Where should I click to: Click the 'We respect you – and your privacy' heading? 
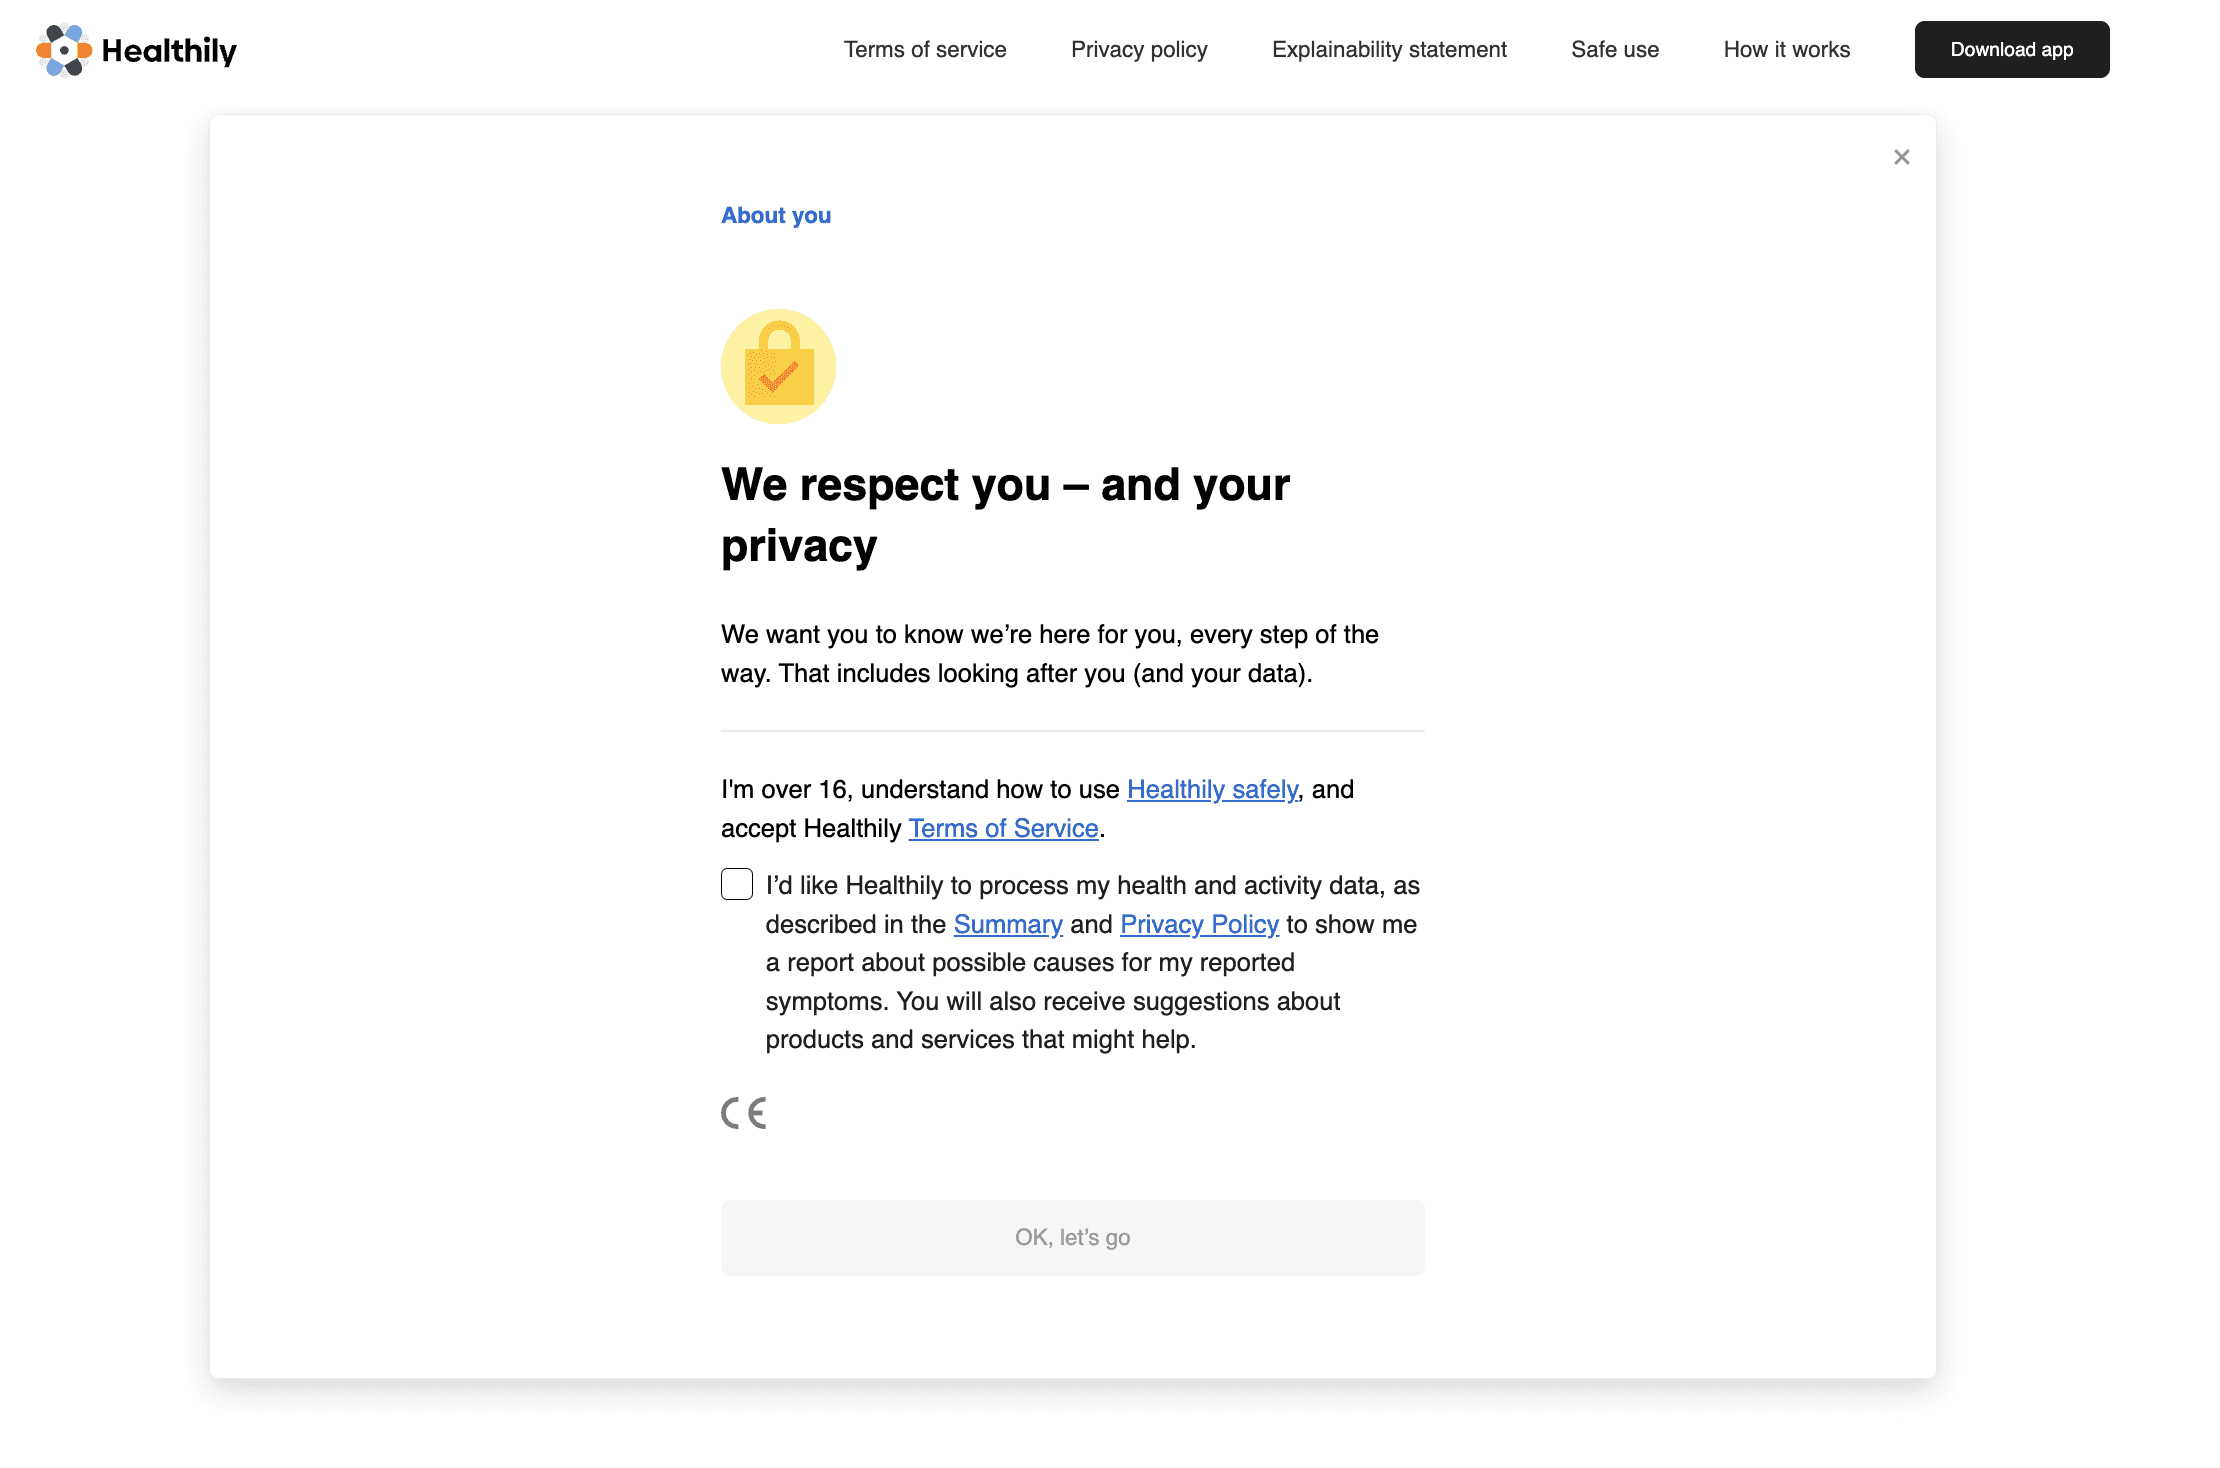(x=1005, y=516)
